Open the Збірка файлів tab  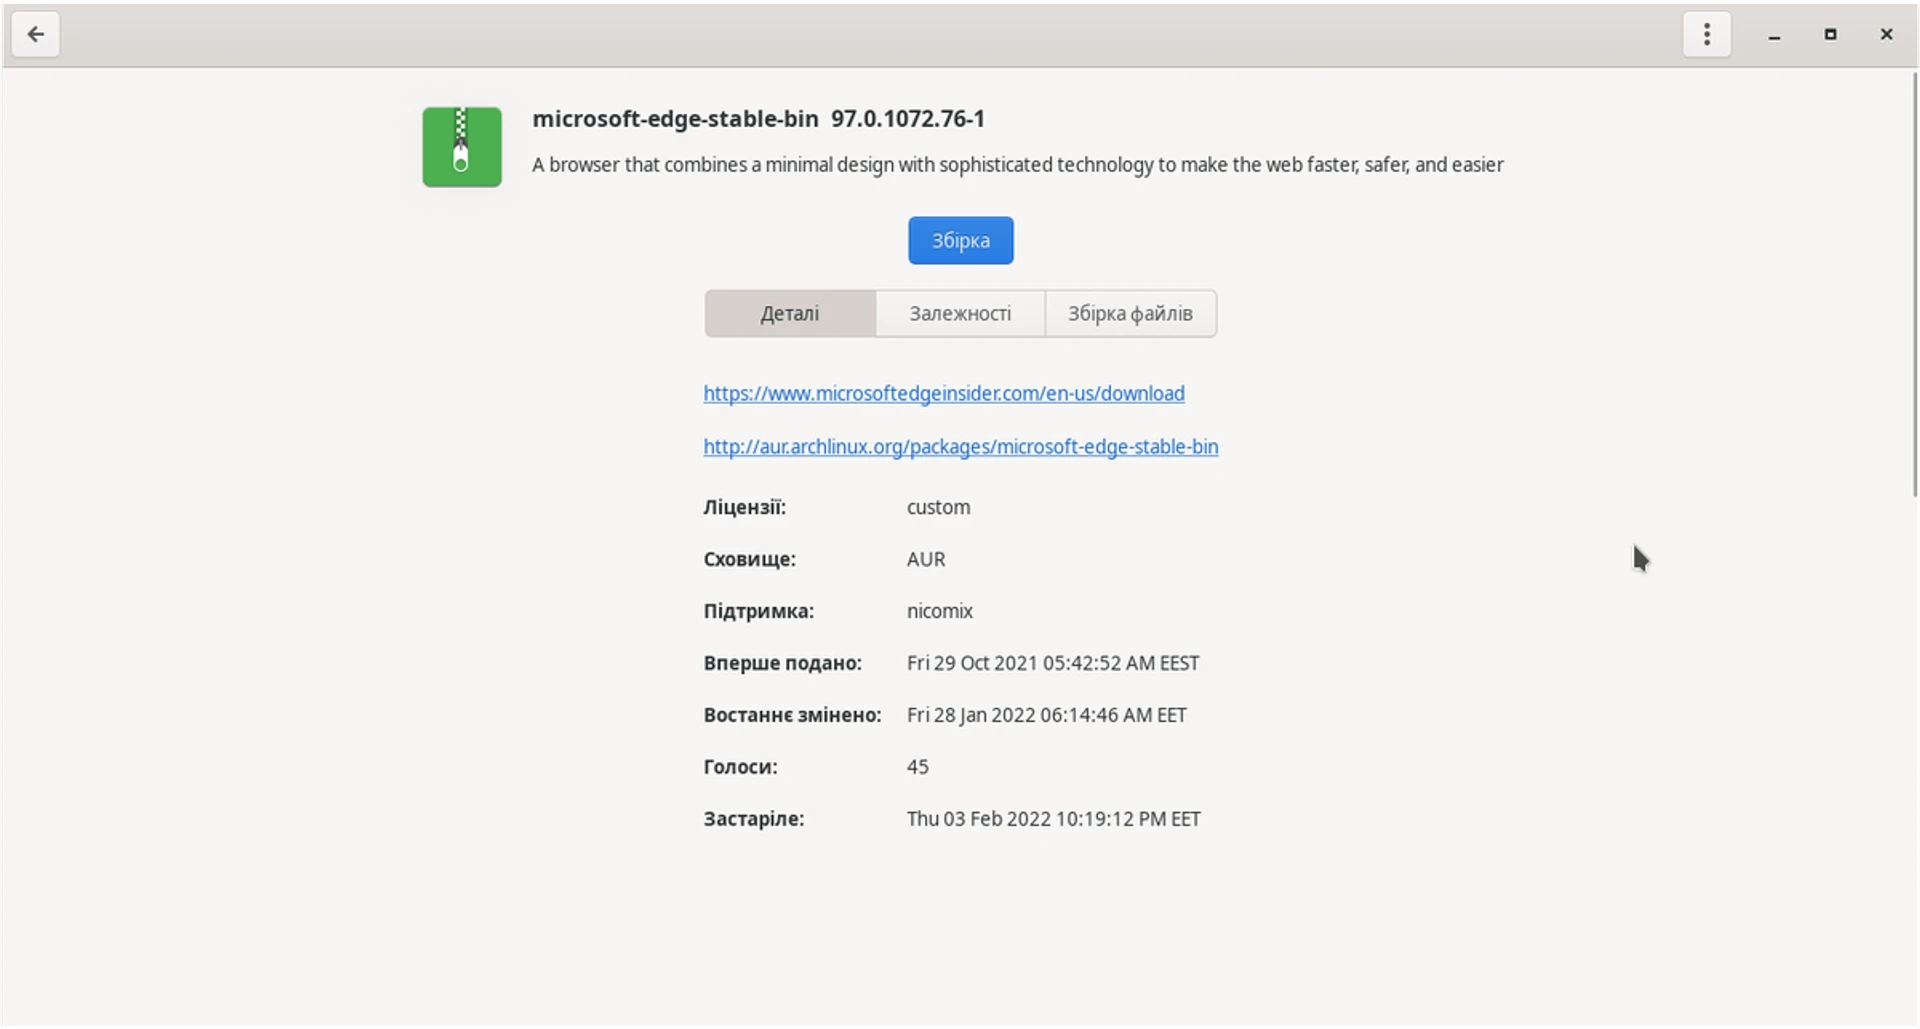(1130, 314)
